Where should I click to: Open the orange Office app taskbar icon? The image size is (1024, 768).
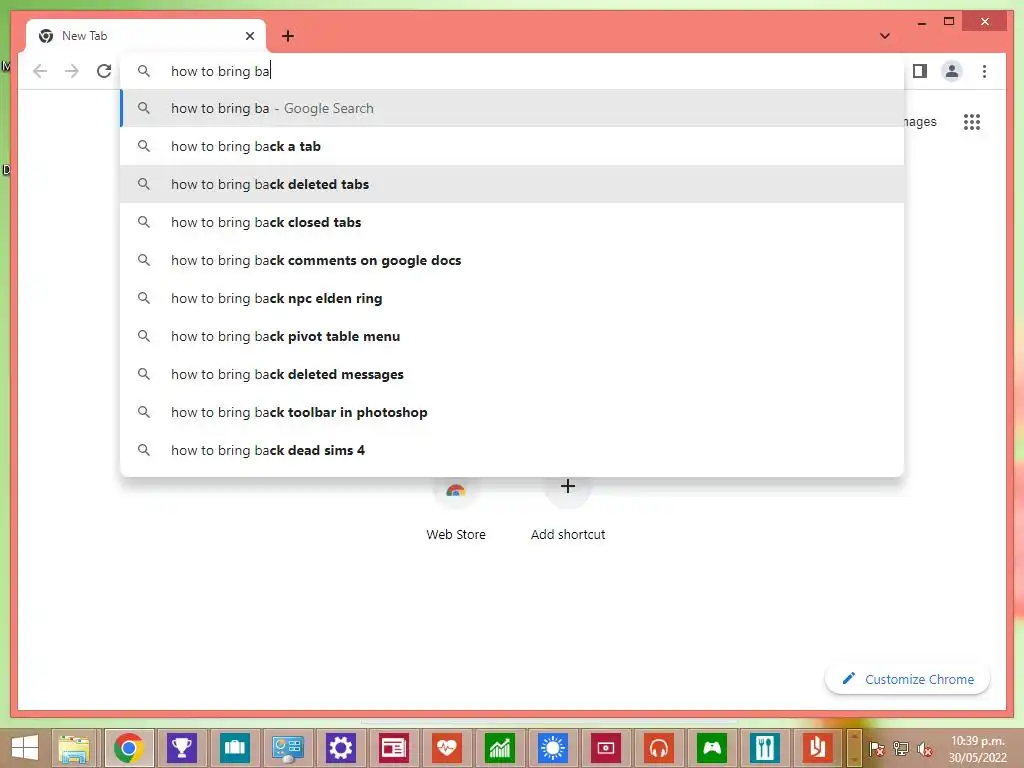817,748
